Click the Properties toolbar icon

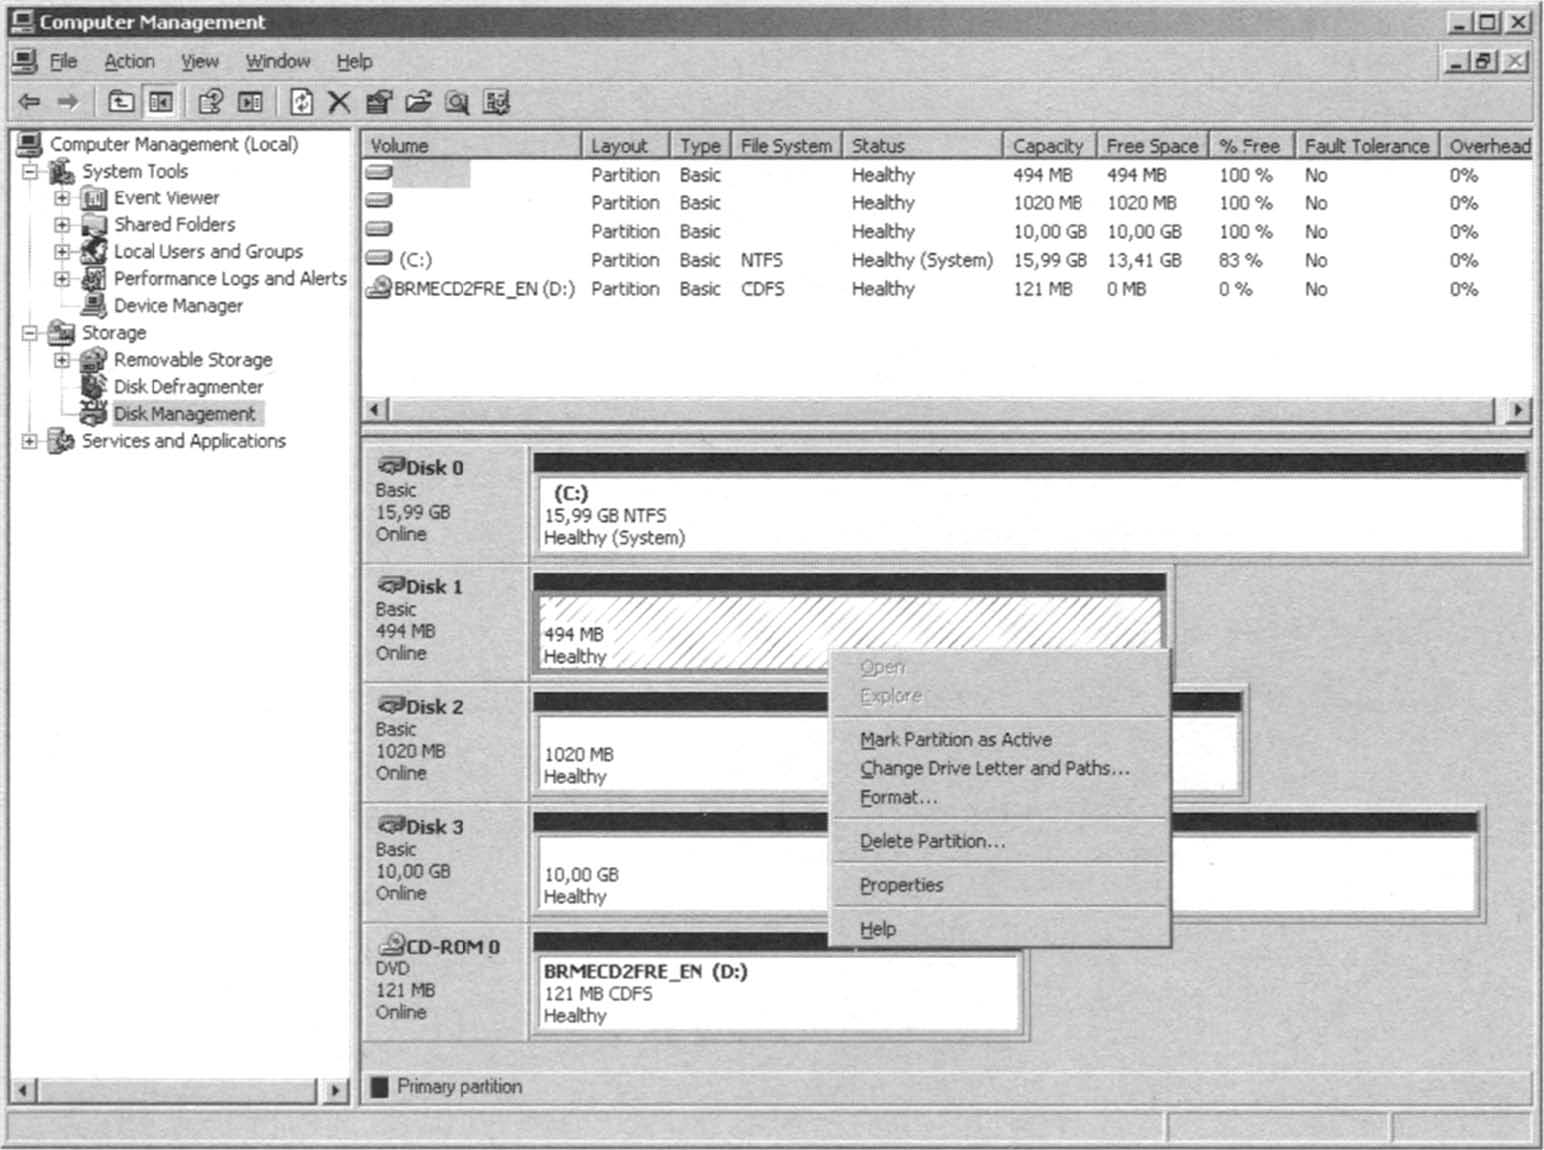pyautogui.click(x=379, y=101)
